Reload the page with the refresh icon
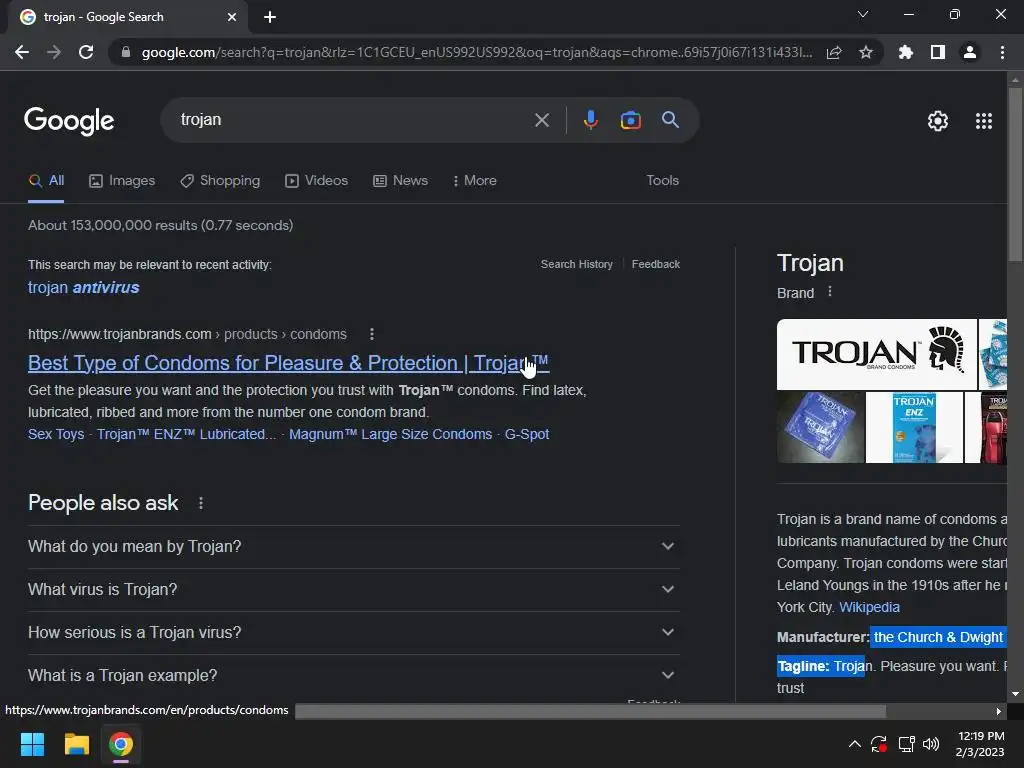The image size is (1024, 768). click(86, 52)
